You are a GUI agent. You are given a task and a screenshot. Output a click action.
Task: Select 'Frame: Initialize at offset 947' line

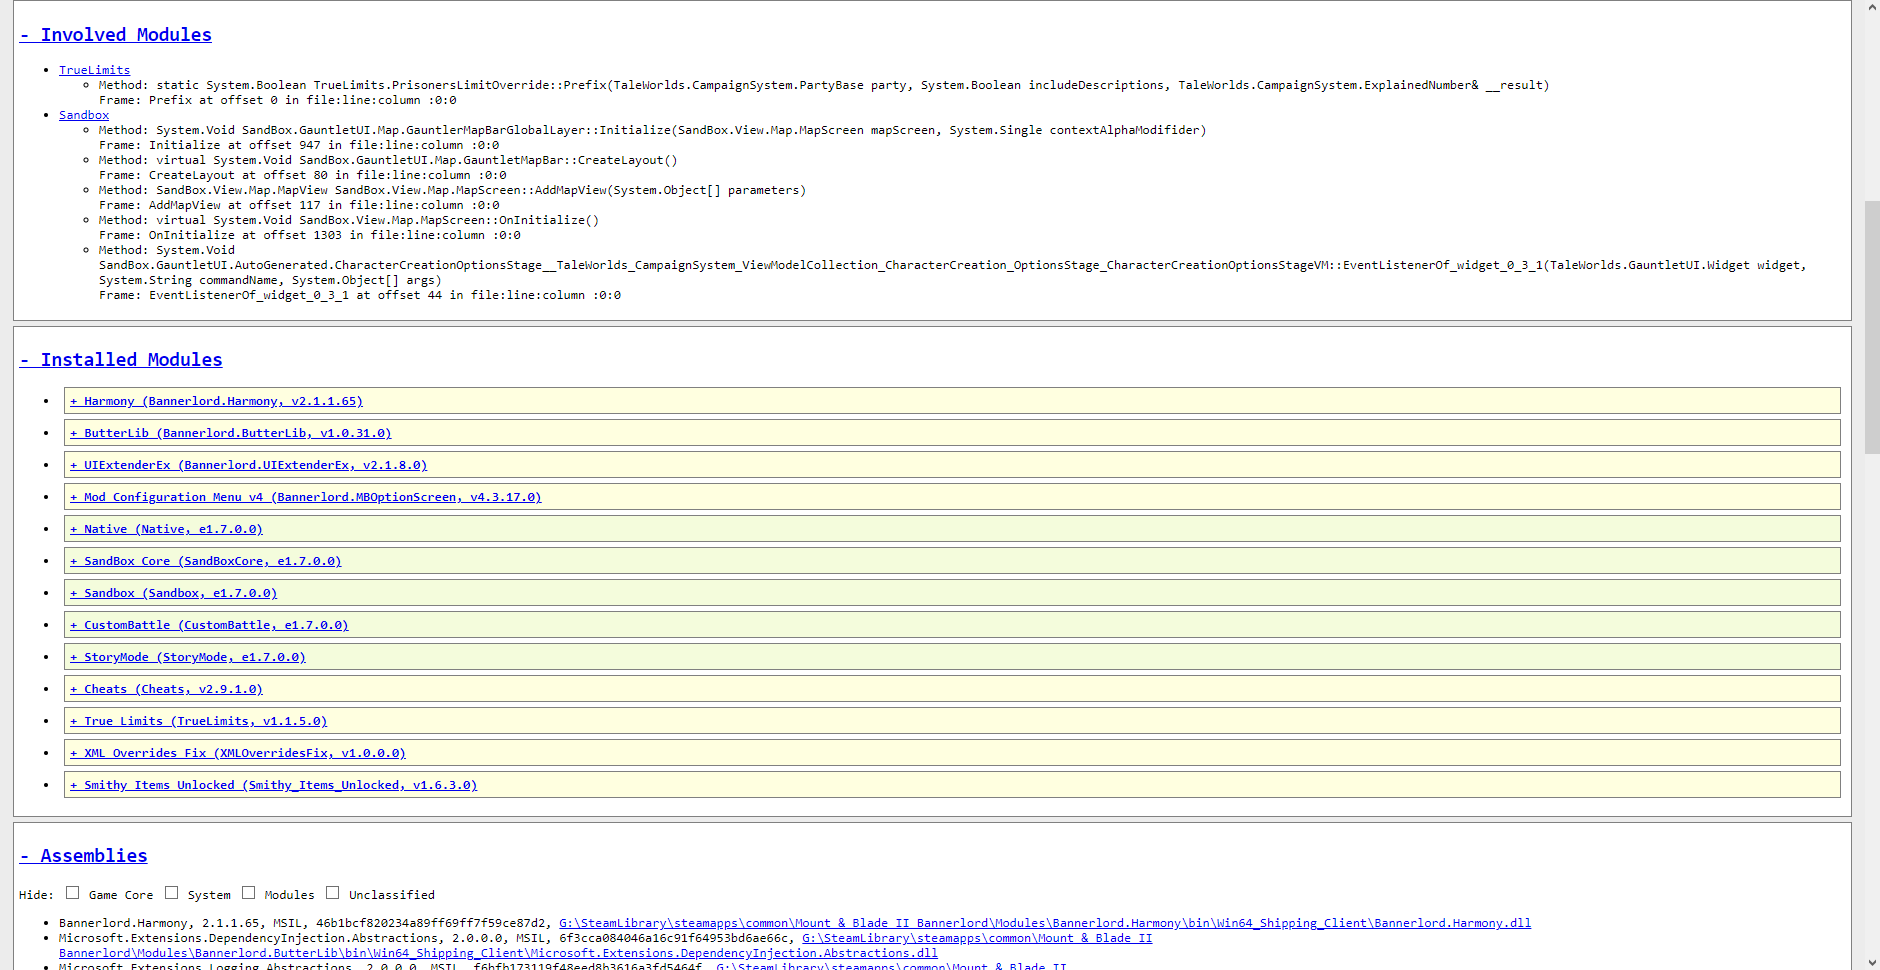[299, 145]
